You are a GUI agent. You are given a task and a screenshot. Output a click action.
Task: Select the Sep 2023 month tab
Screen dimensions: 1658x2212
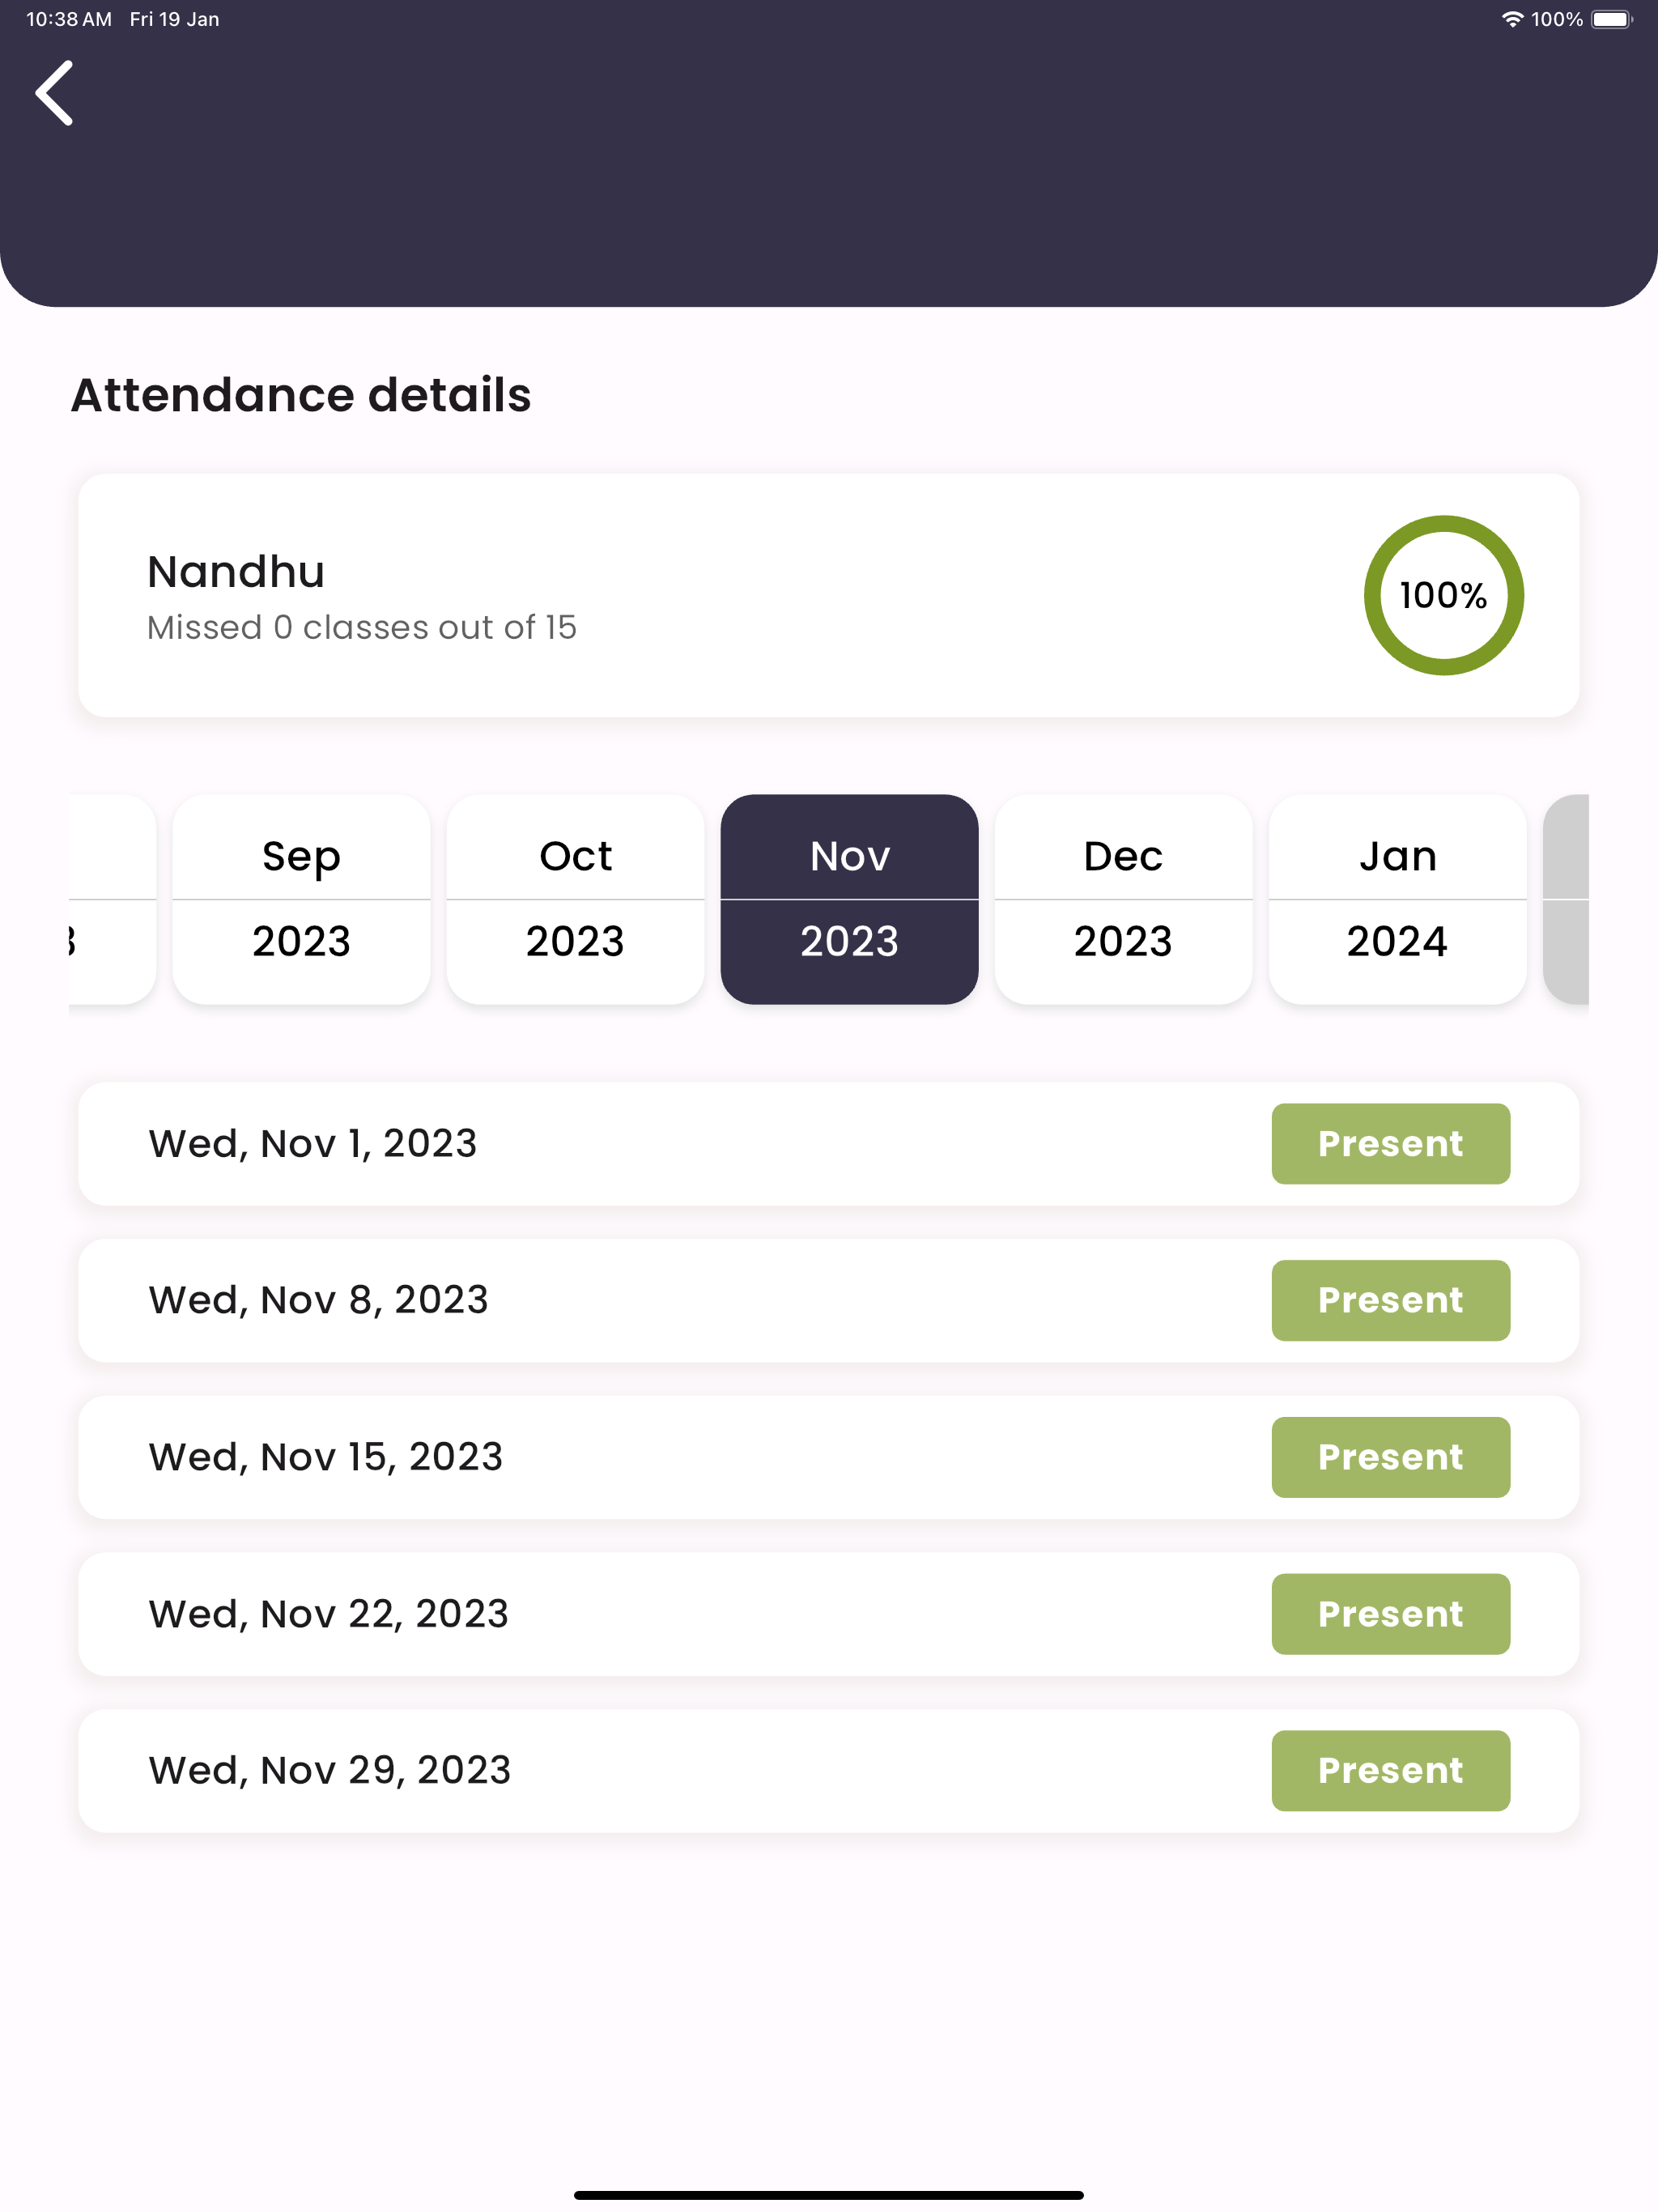[301, 899]
